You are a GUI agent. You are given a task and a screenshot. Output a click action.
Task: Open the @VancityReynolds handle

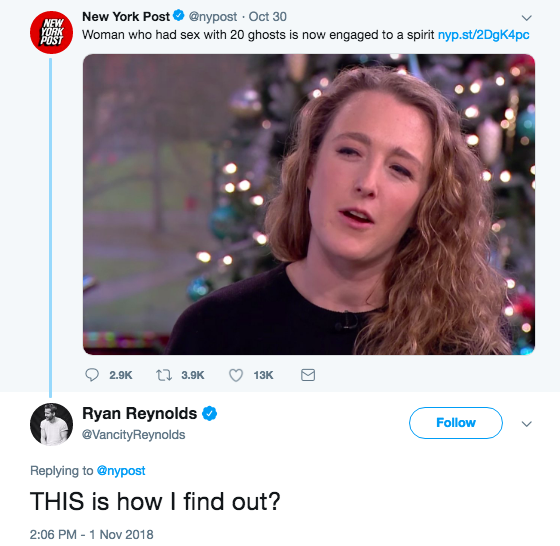pyautogui.click(x=134, y=435)
